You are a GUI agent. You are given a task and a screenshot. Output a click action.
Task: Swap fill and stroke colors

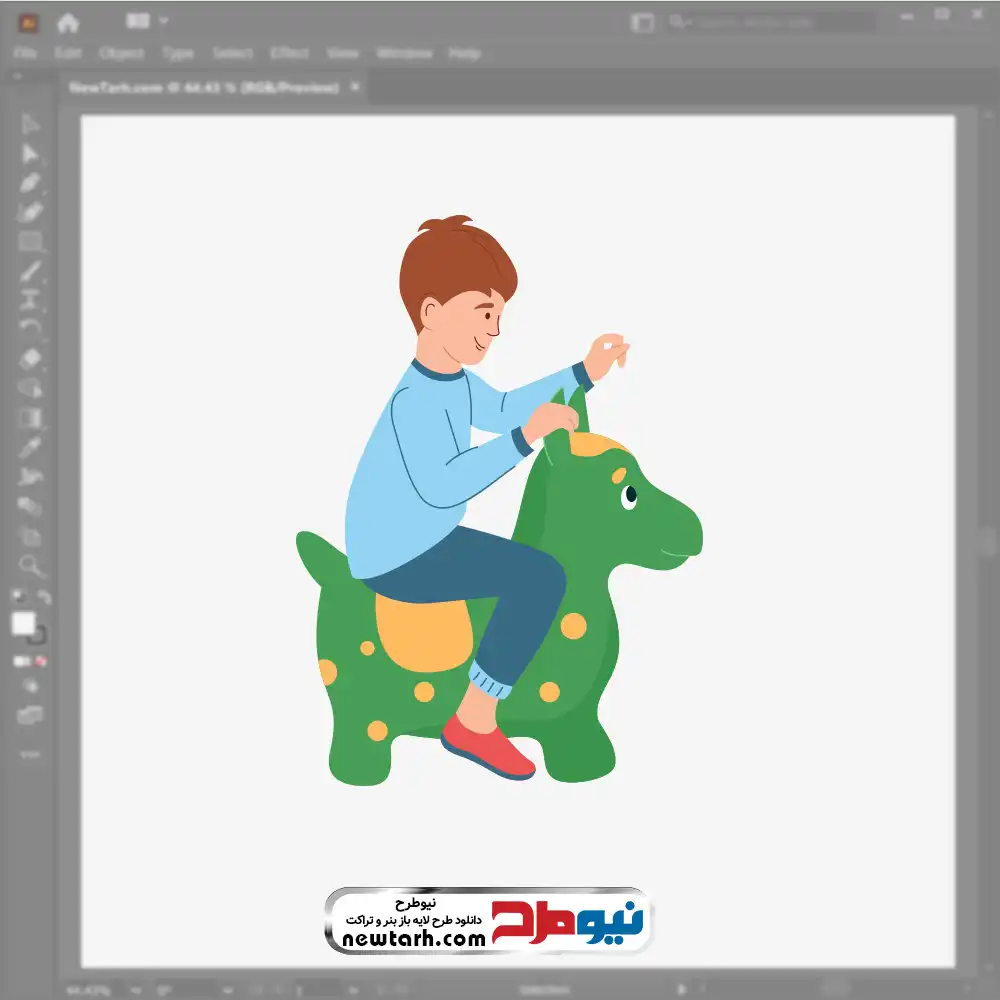tap(43, 597)
